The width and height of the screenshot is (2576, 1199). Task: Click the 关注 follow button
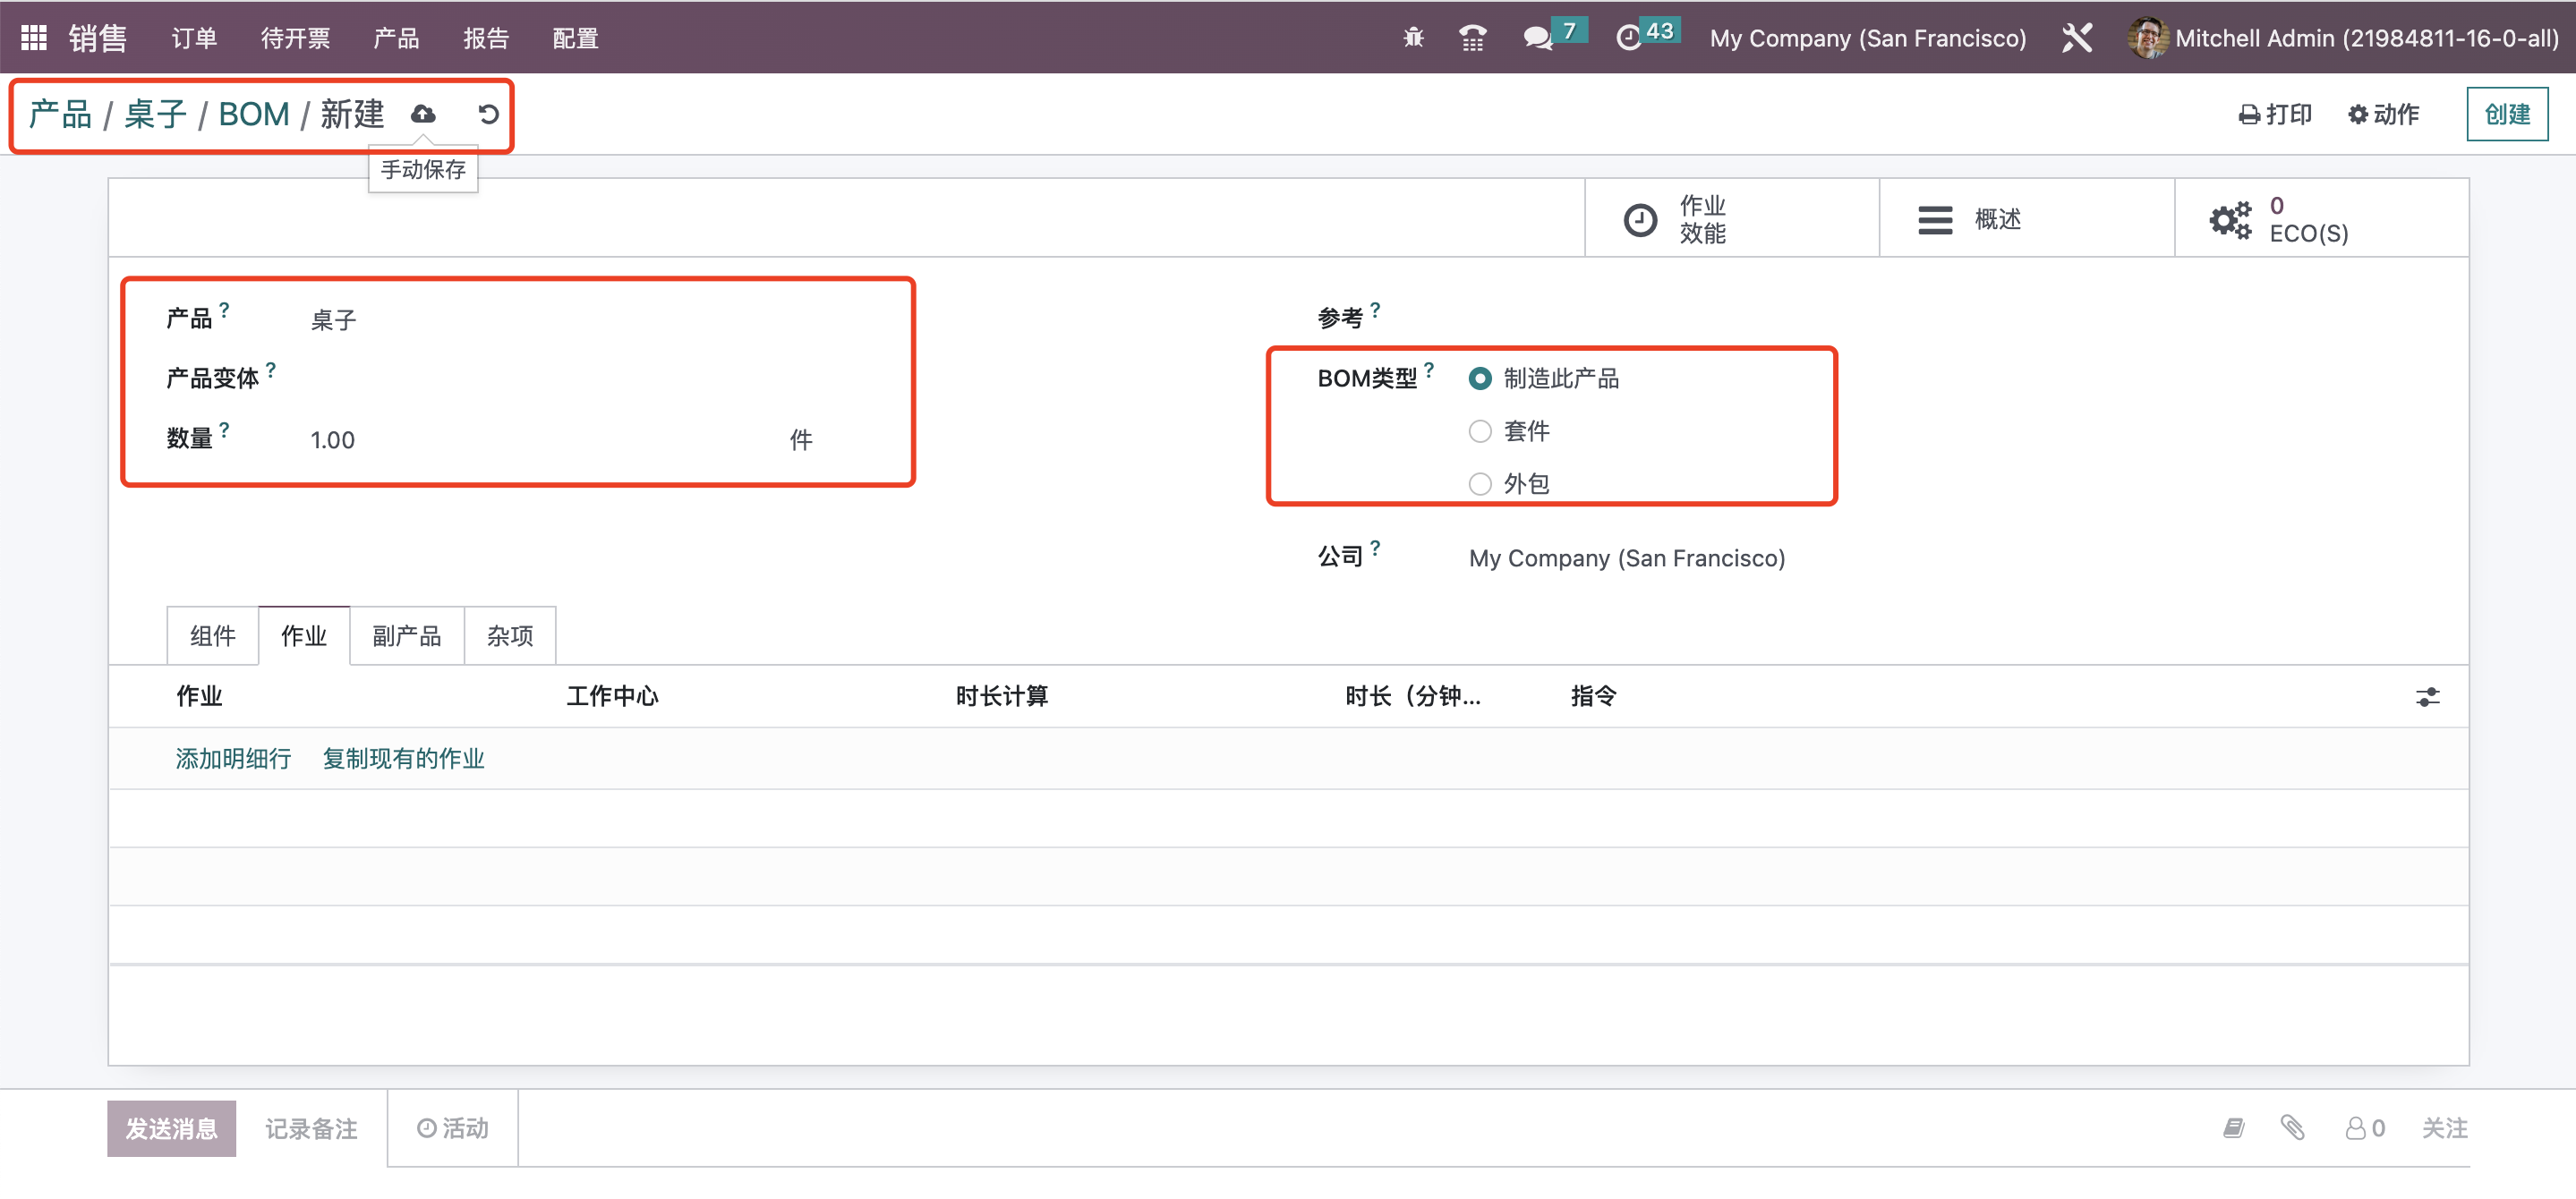(2444, 1129)
